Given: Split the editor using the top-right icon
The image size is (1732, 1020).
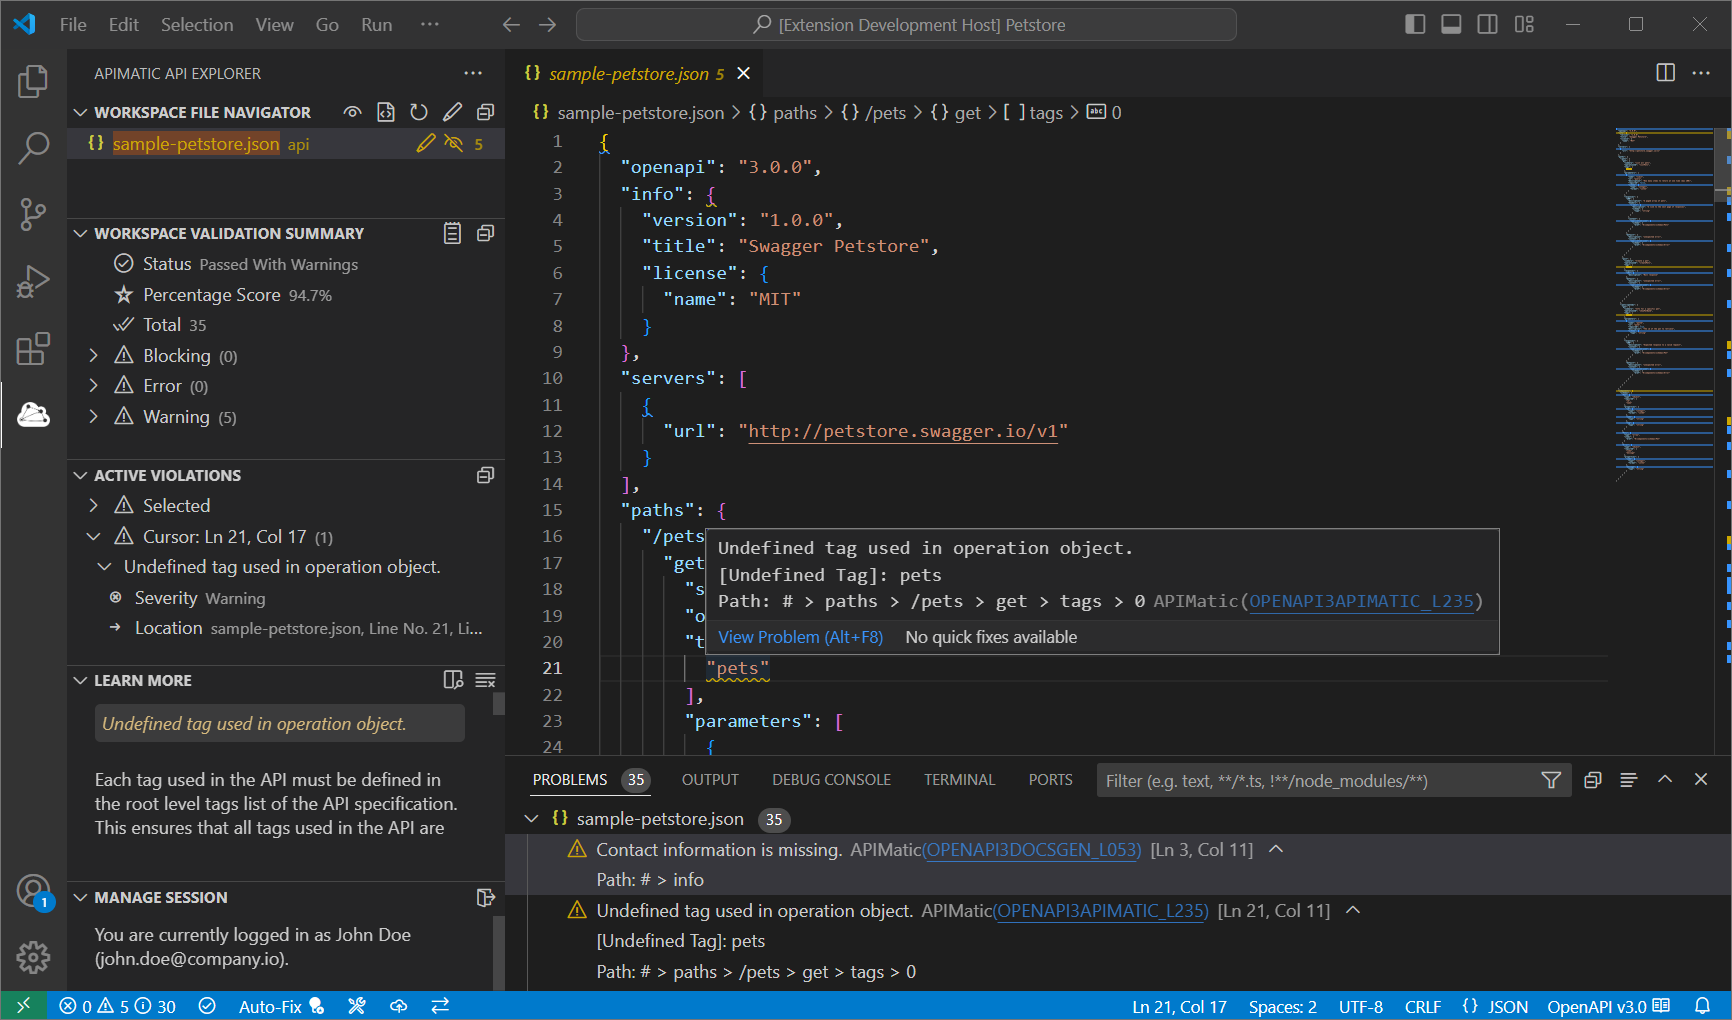Looking at the screenshot, I should tap(1664, 73).
